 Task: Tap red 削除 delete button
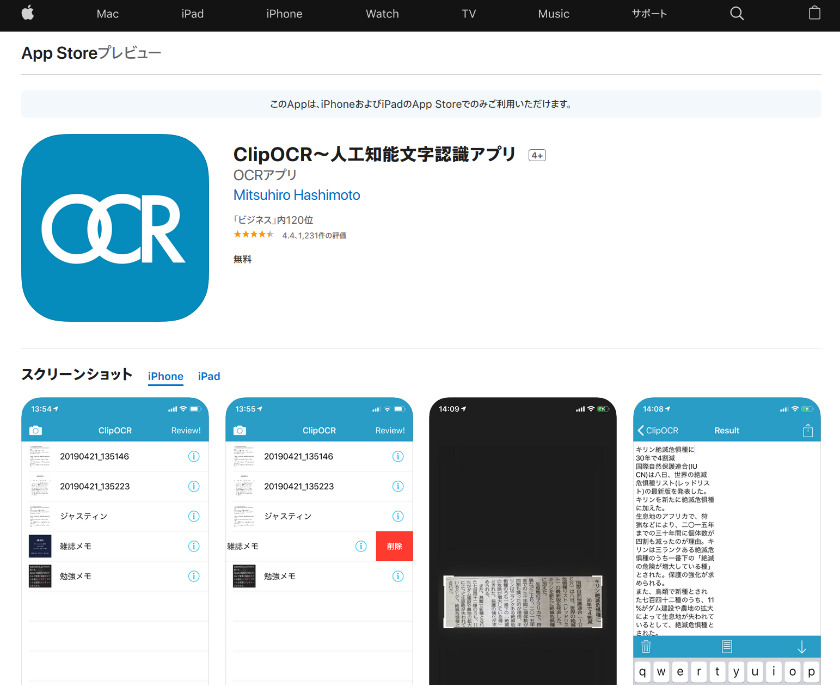coord(394,546)
